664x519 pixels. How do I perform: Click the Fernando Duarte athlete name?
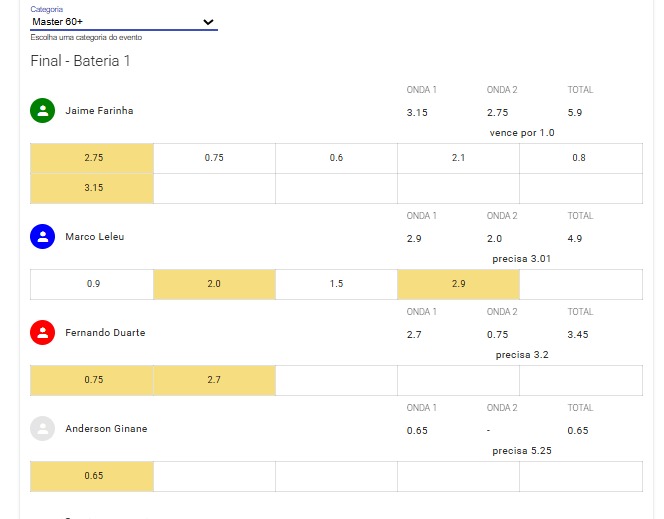click(105, 333)
